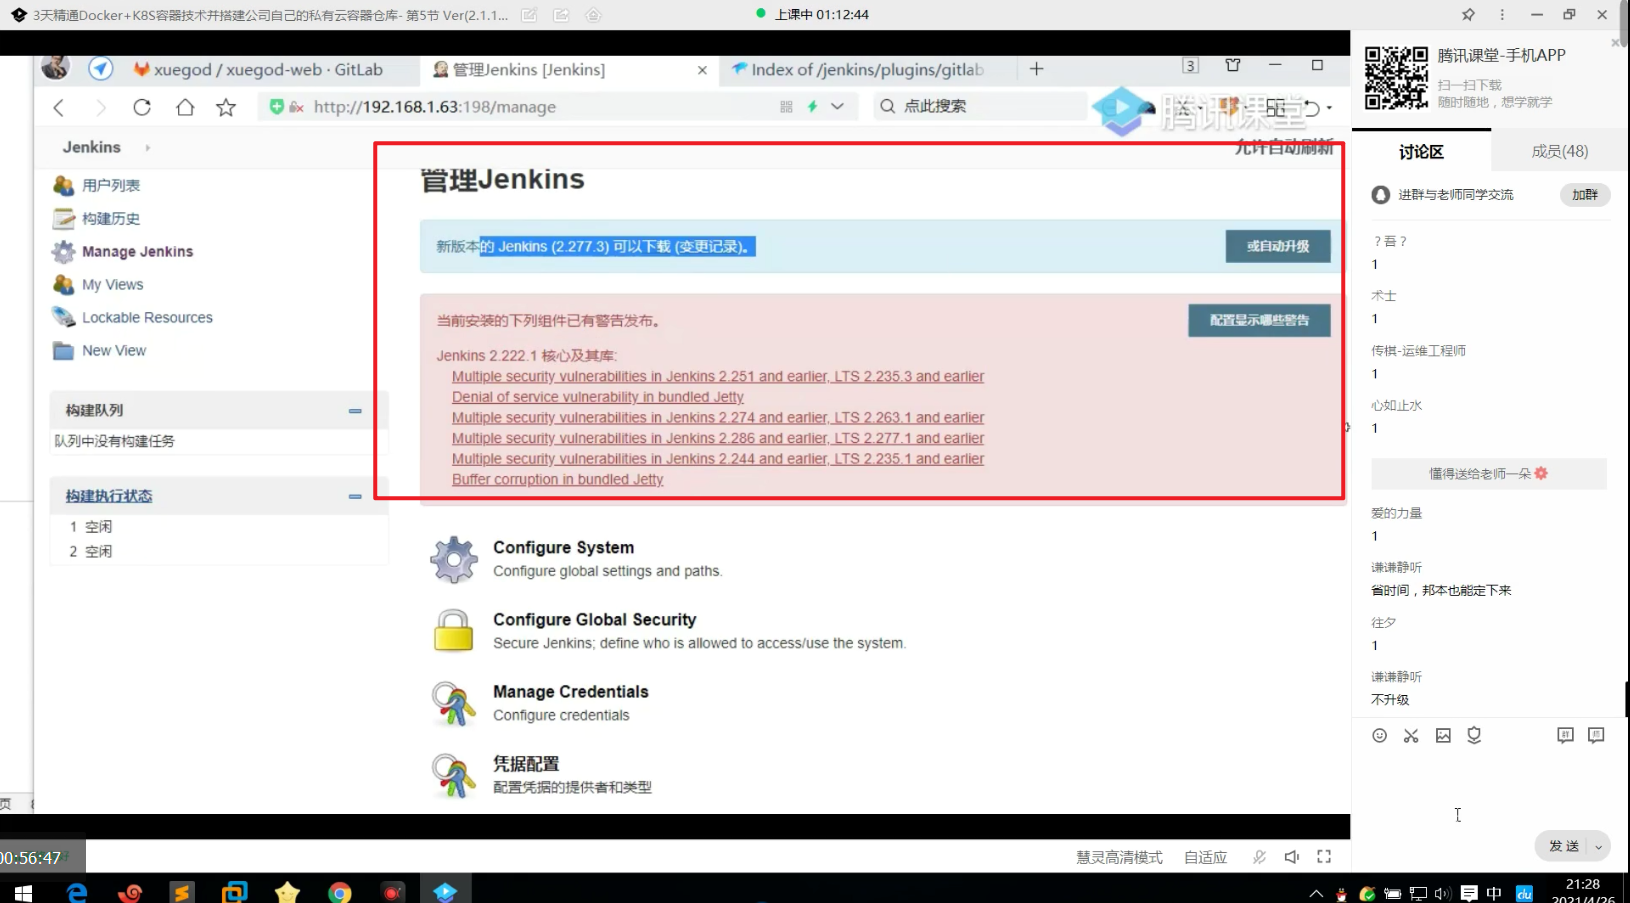This screenshot has width=1630, height=903.
Task: Open 构建历史 in Jenkins sidebar
Action: (111, 218)
